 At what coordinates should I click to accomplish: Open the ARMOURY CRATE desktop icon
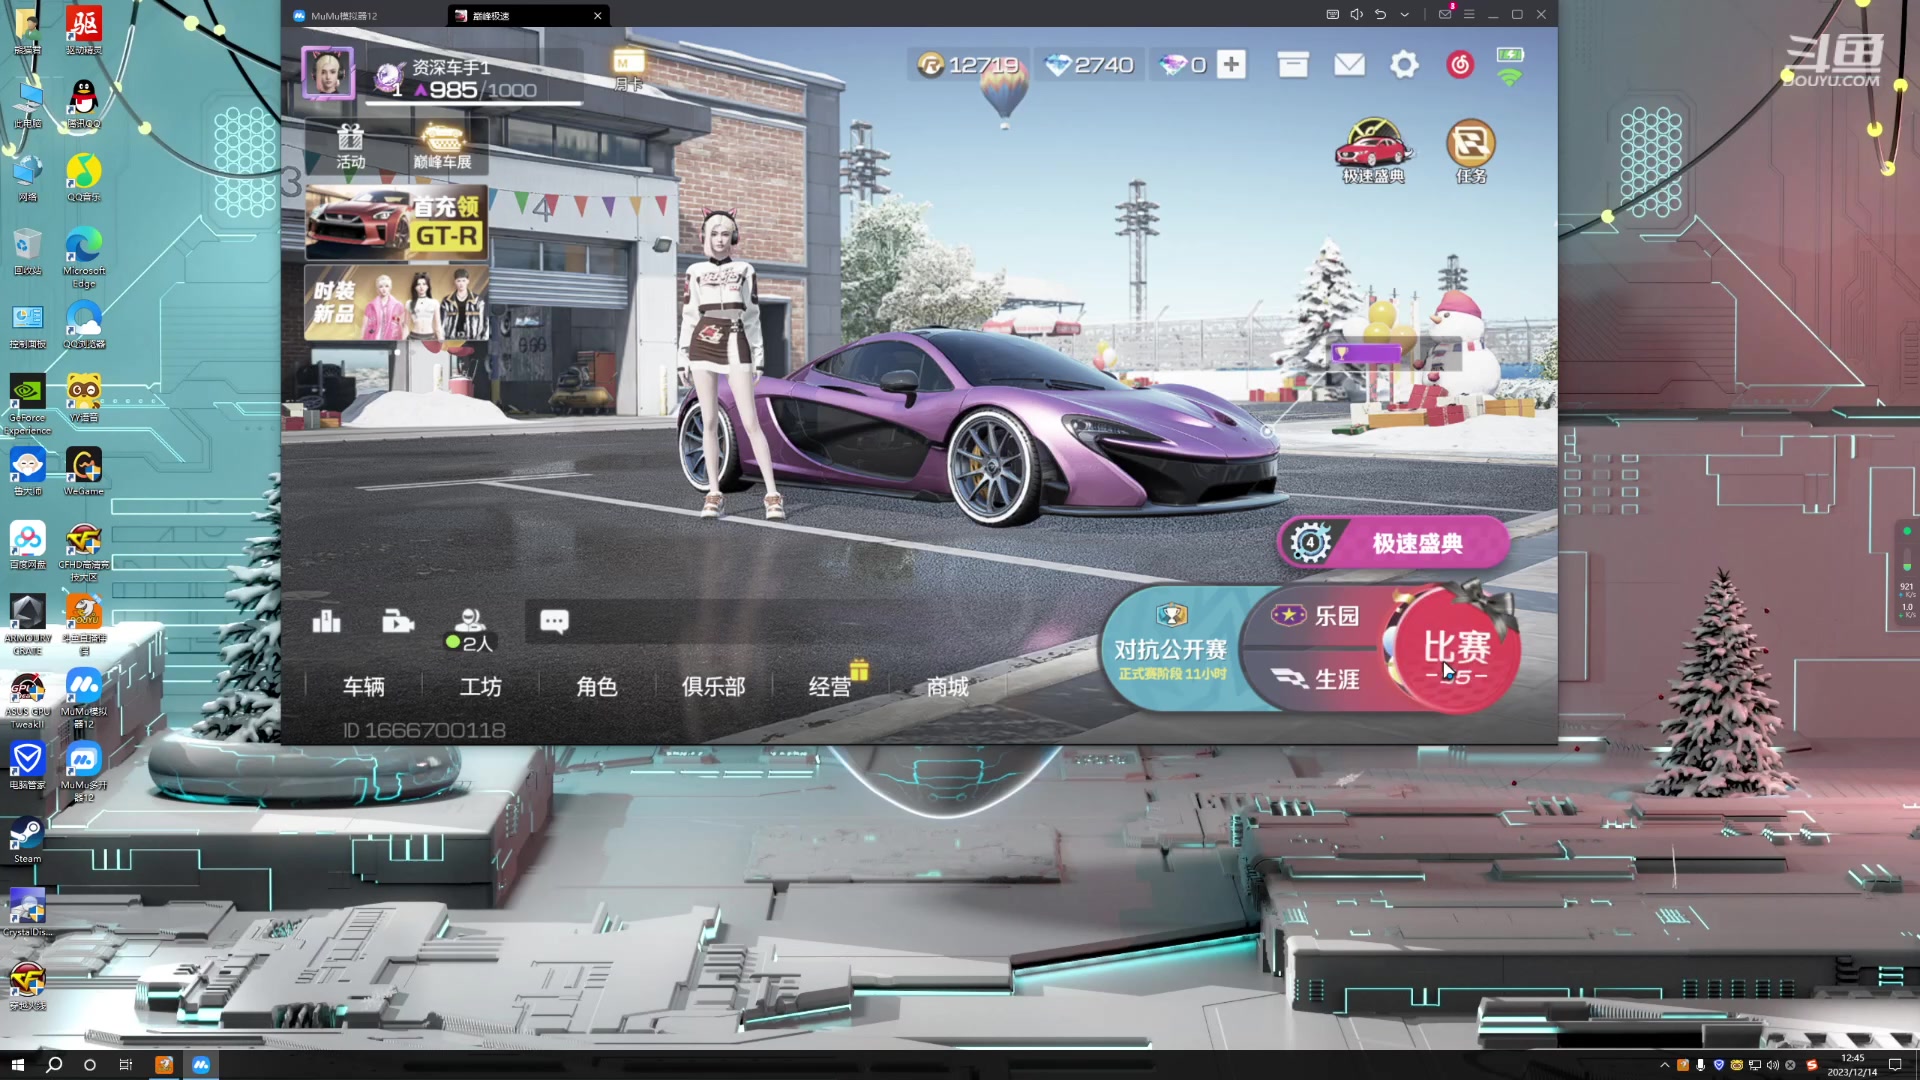click(x=27, y=624)
